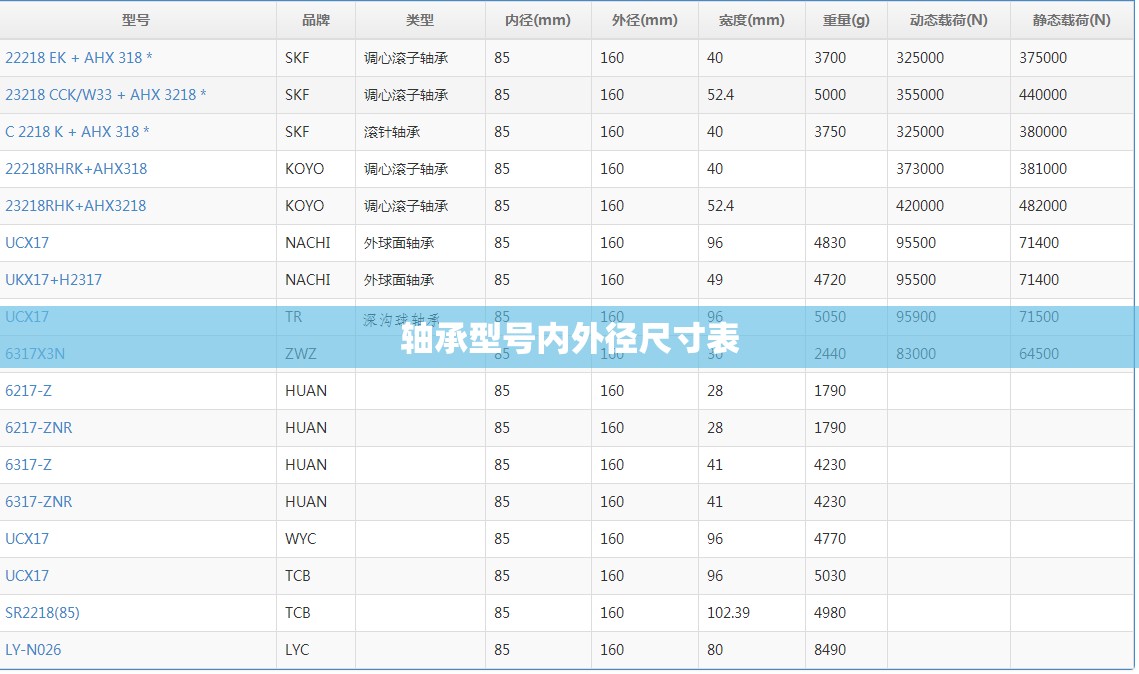Open the UCX17 link in the WYC row

[27, 540]
